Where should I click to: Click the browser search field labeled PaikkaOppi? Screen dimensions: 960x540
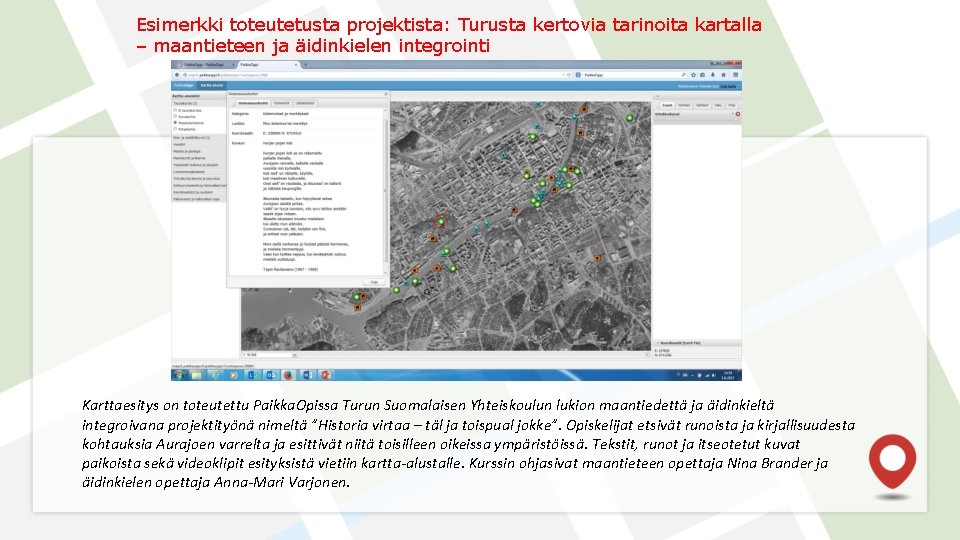[x=631, y=75]
